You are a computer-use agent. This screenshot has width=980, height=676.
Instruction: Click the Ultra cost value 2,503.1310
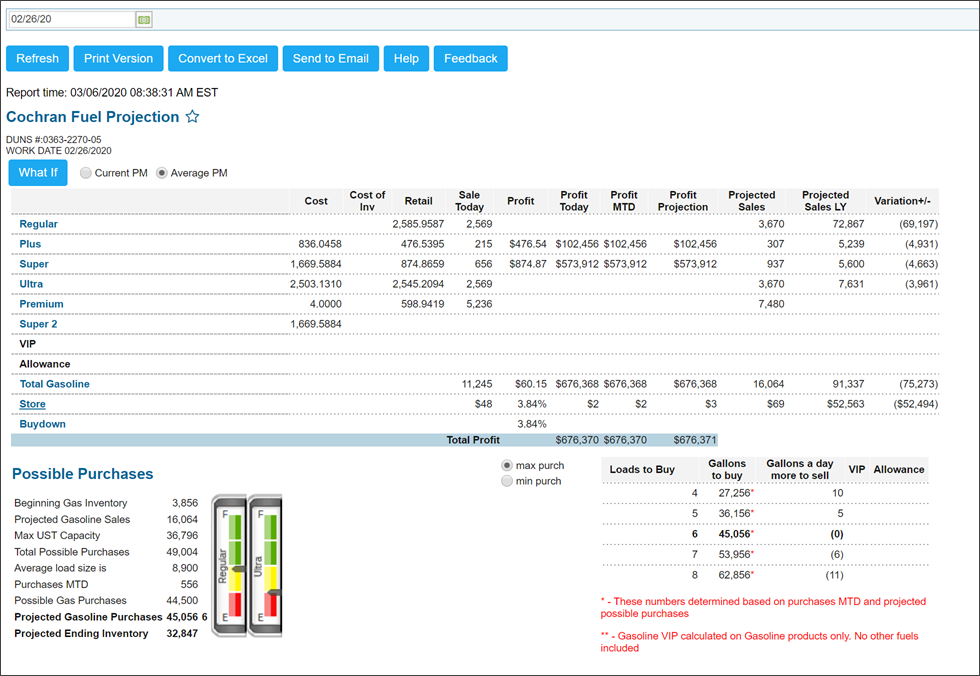click(x=316, y=284)
